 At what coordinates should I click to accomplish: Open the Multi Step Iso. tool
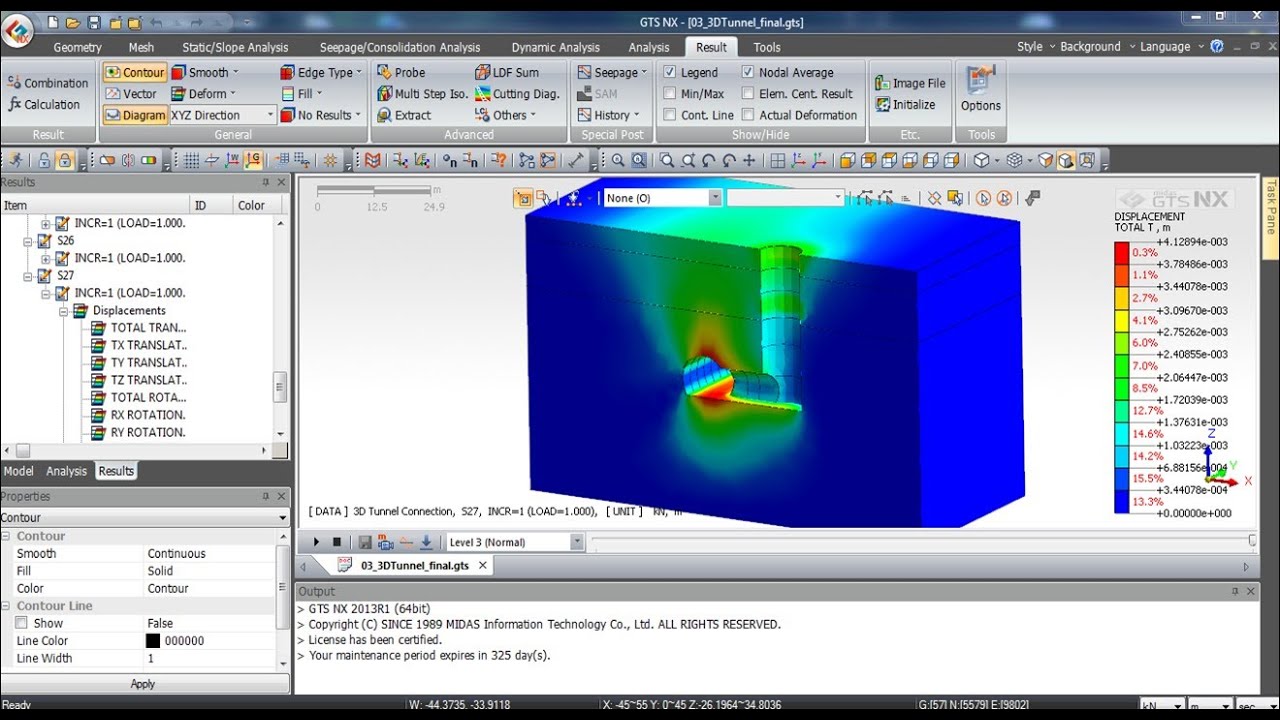[423, 93]
